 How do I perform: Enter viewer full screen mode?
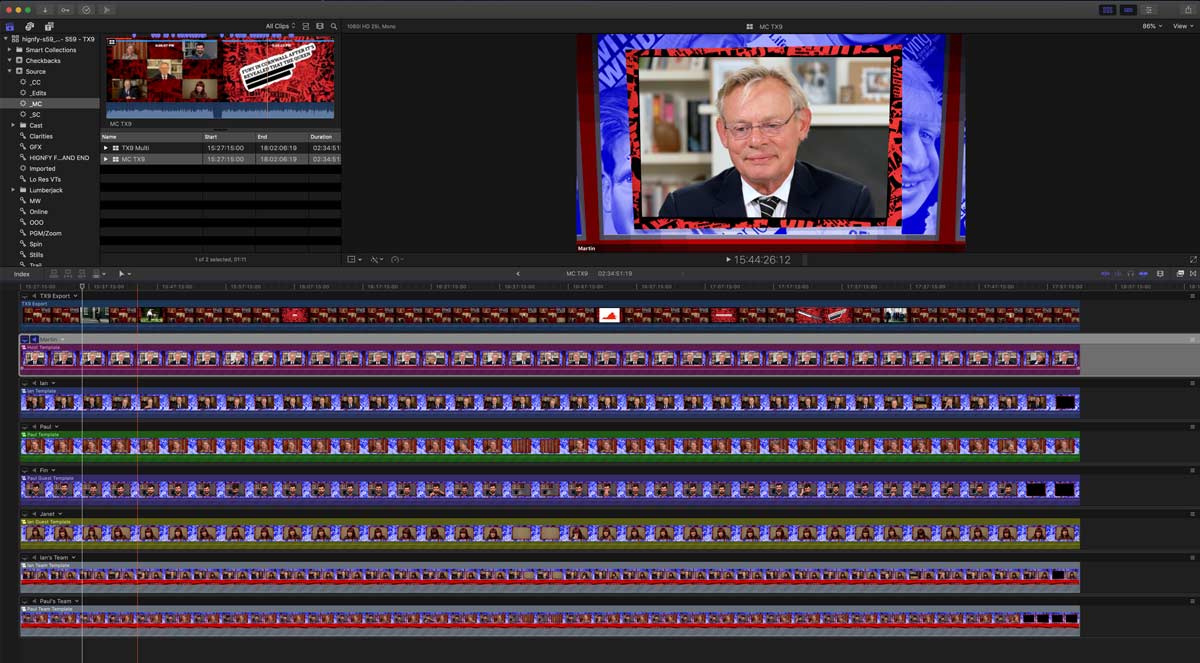(1193, 259)
